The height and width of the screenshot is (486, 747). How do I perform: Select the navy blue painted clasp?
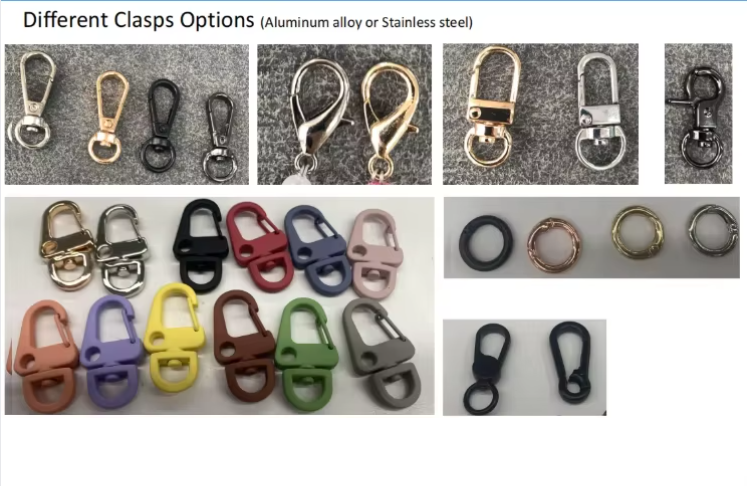[316, 251]
